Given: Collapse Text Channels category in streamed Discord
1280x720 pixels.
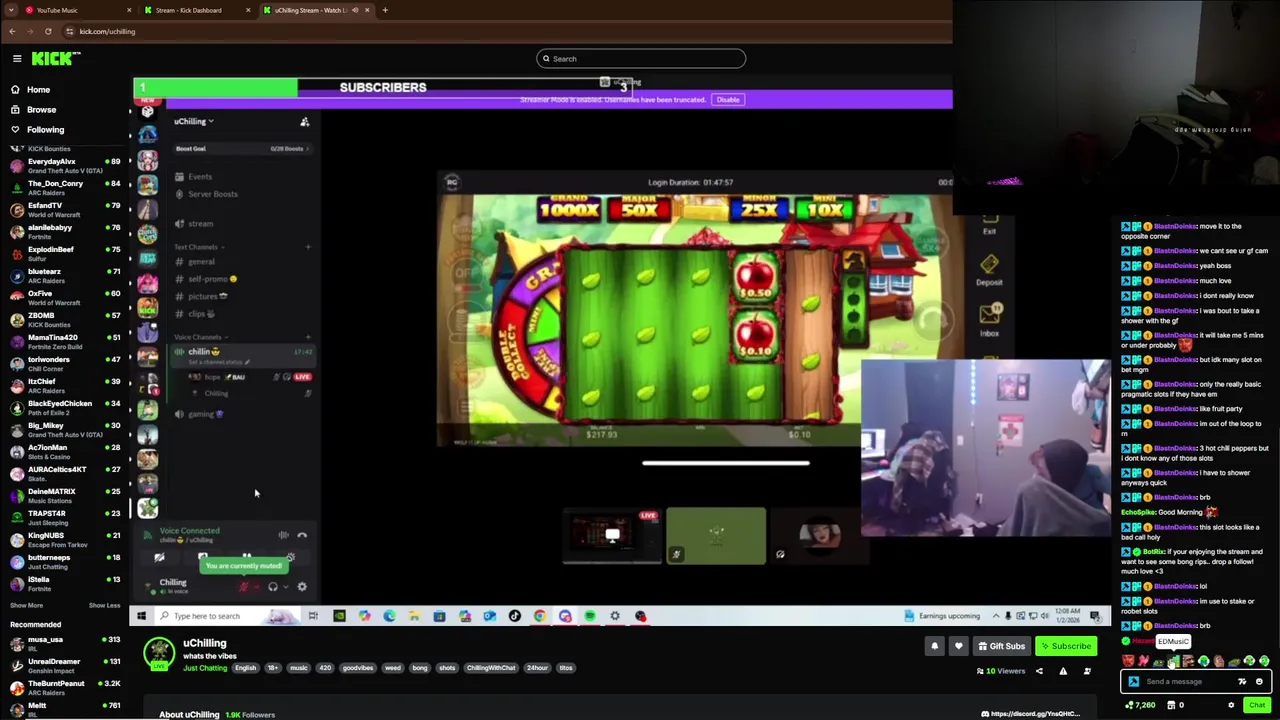Looking at the screenshot, I should [197, 247].
